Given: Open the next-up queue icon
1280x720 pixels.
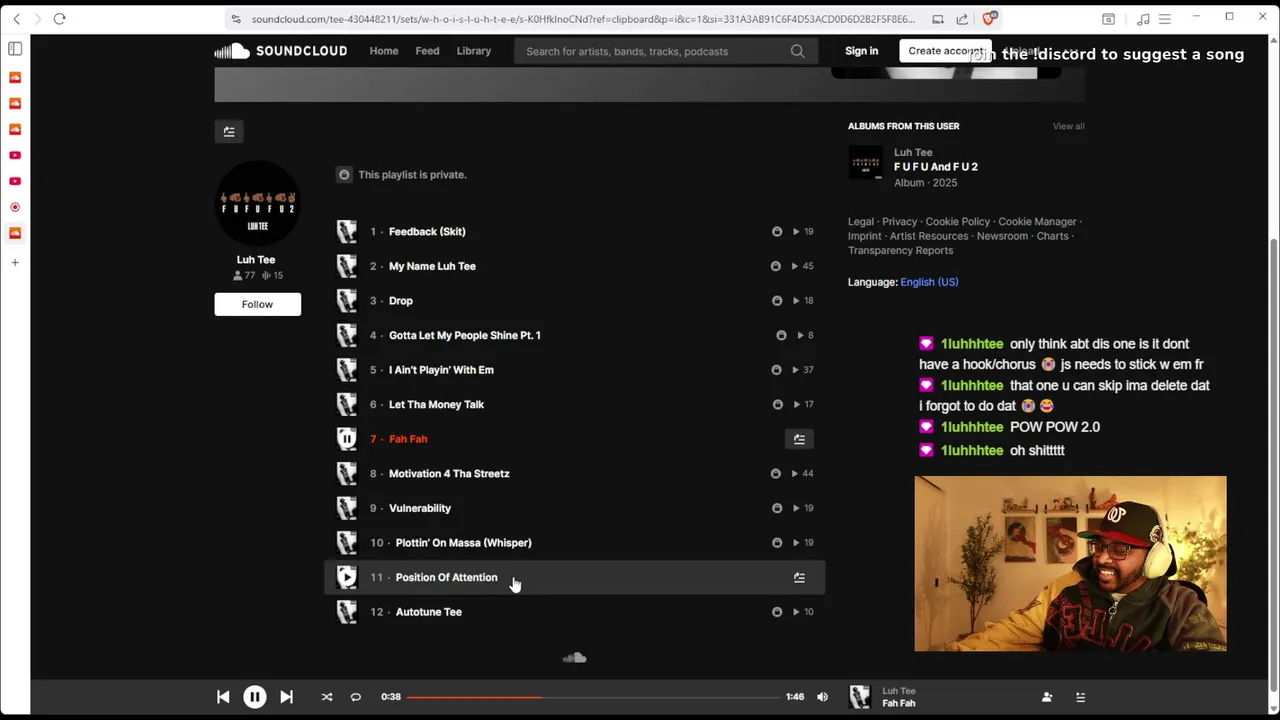Looking at the screenshot, I should tap(1080, 697).
